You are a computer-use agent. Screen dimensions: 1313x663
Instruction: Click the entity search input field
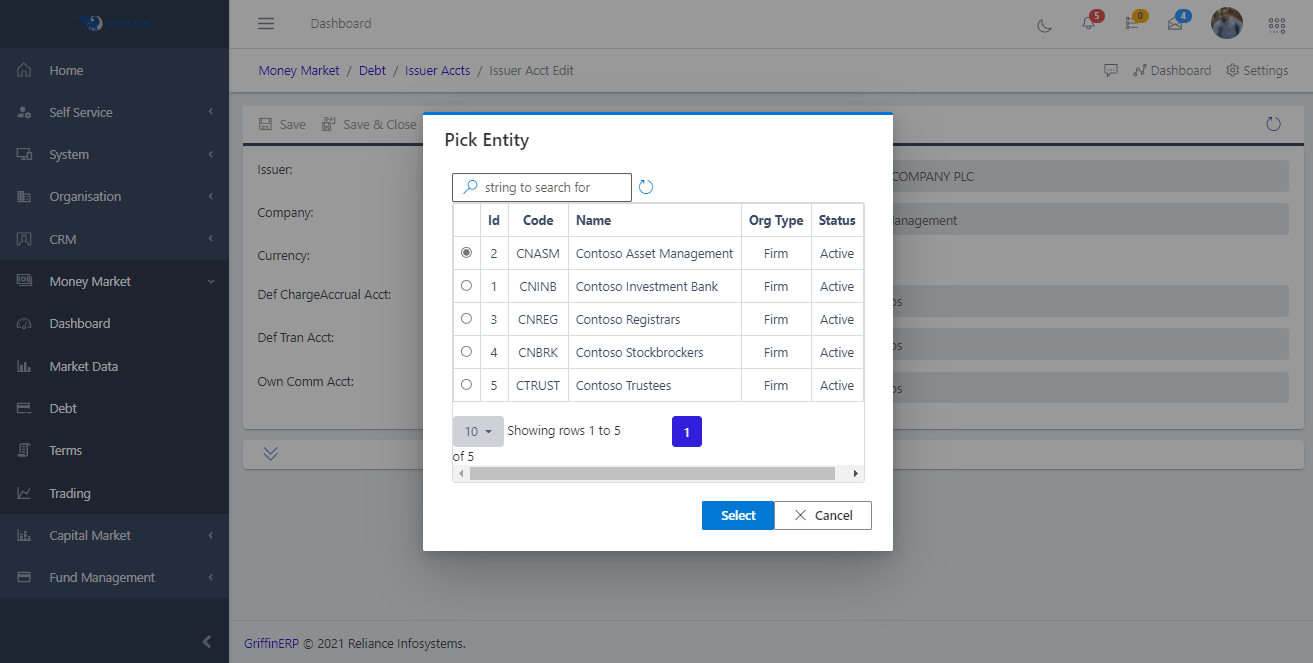tap(552, 187)
